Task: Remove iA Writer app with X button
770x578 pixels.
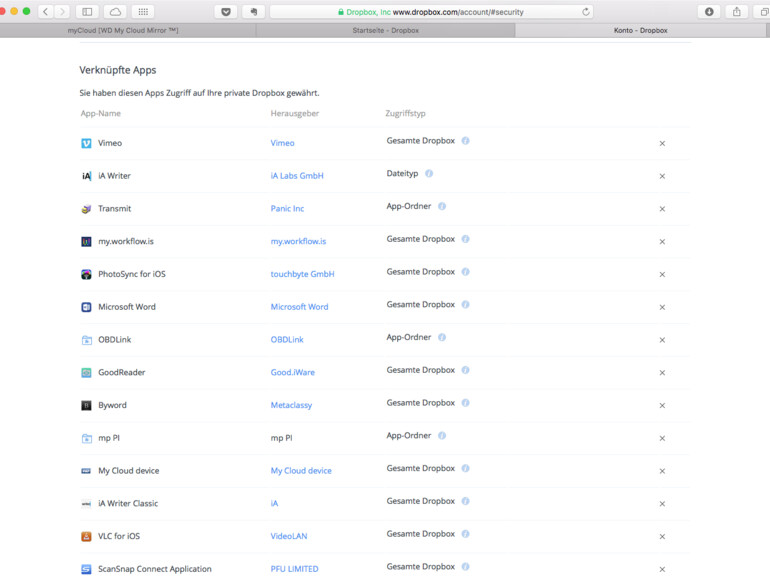Action: (x=662, y=176)
